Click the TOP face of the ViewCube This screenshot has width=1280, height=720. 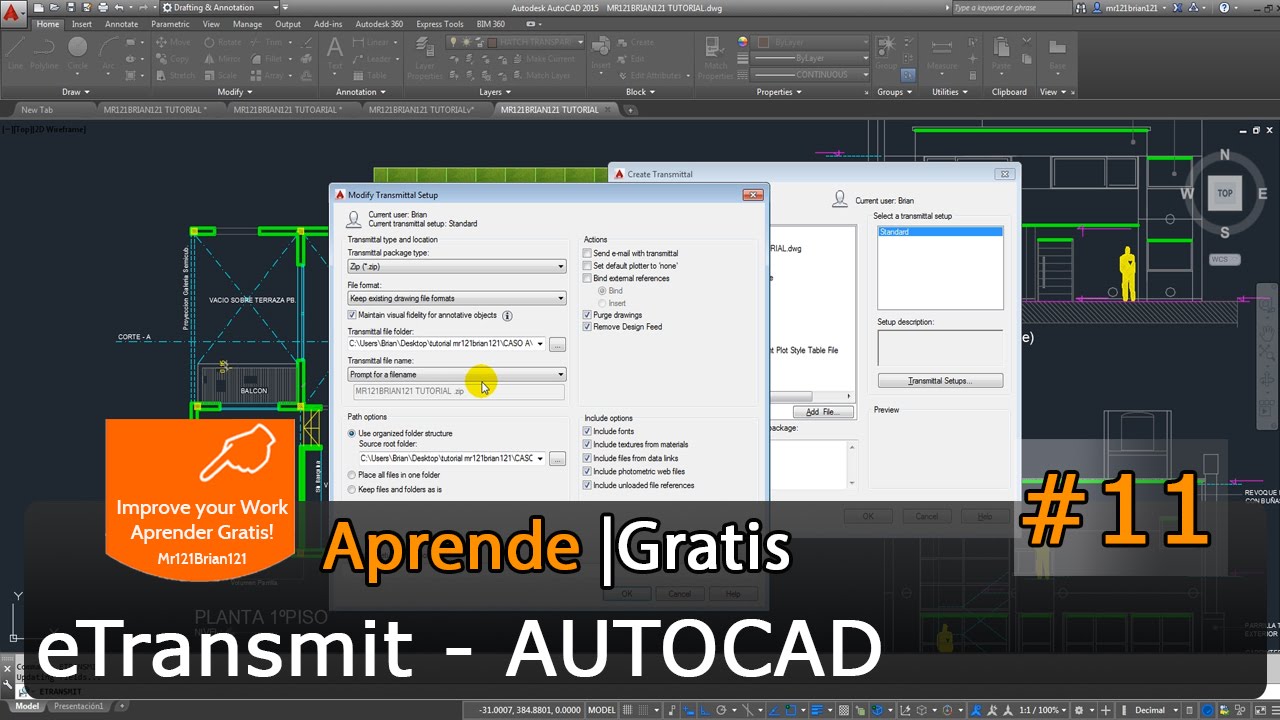1224,194
